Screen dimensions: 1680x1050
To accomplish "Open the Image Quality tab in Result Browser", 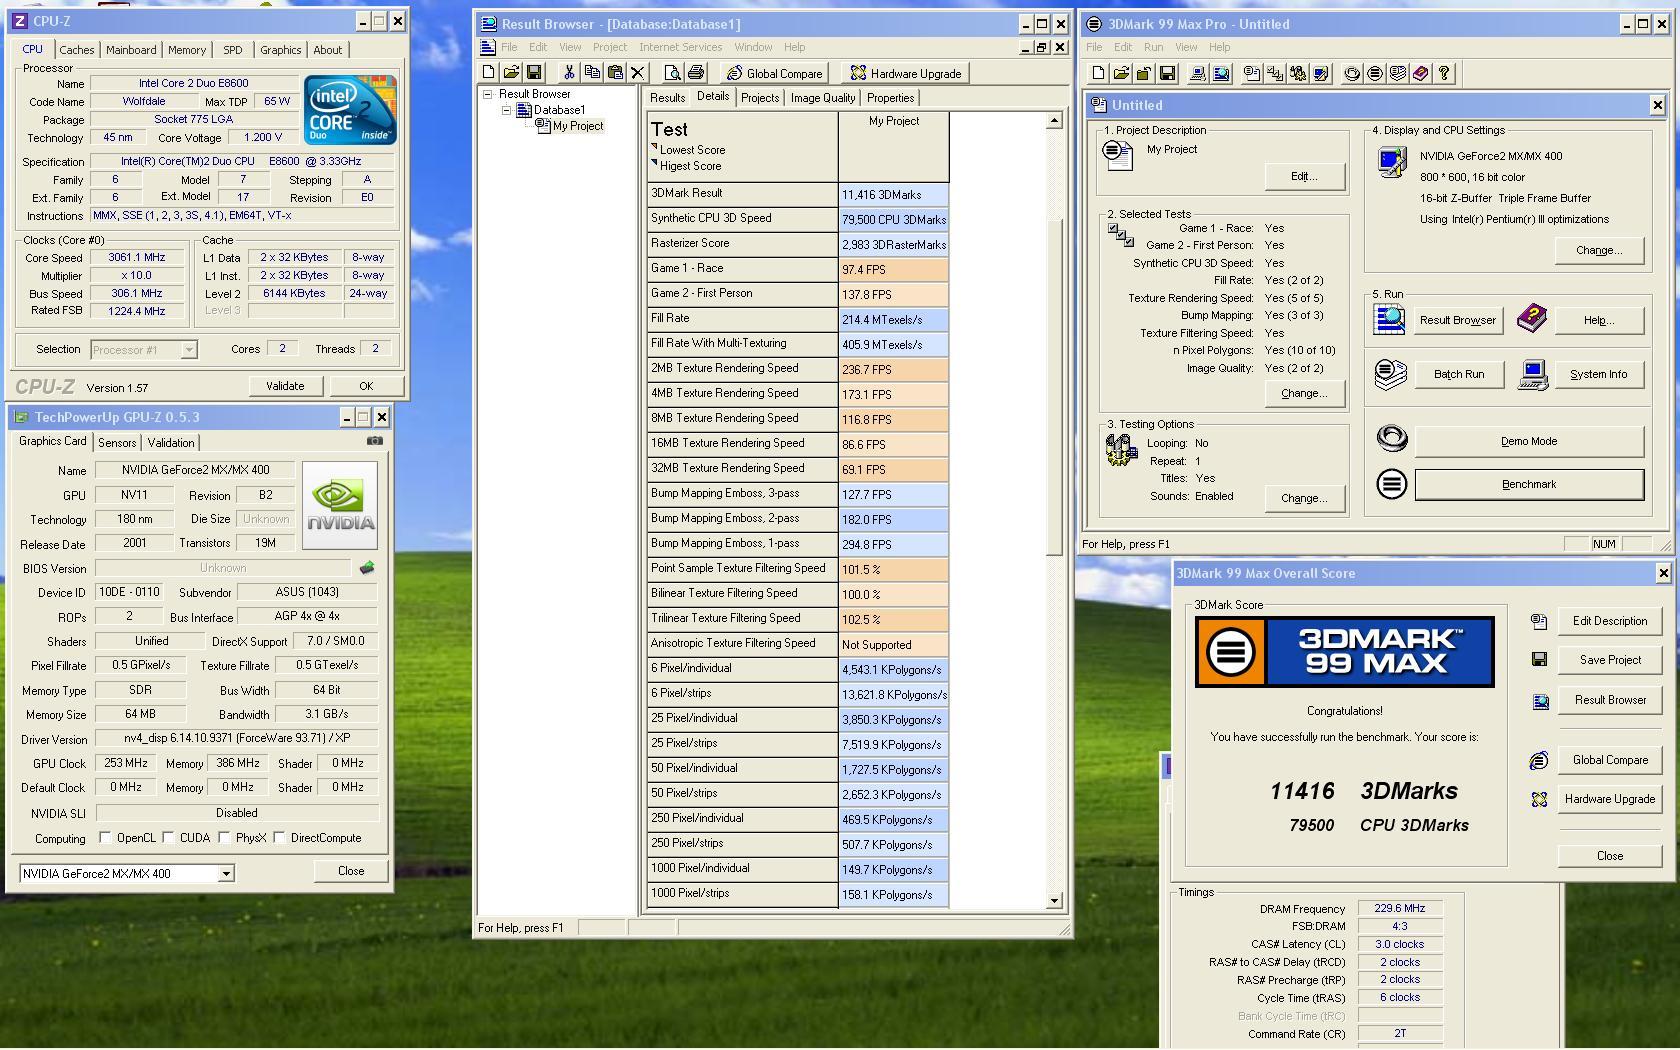I will [x=823, y=98].
